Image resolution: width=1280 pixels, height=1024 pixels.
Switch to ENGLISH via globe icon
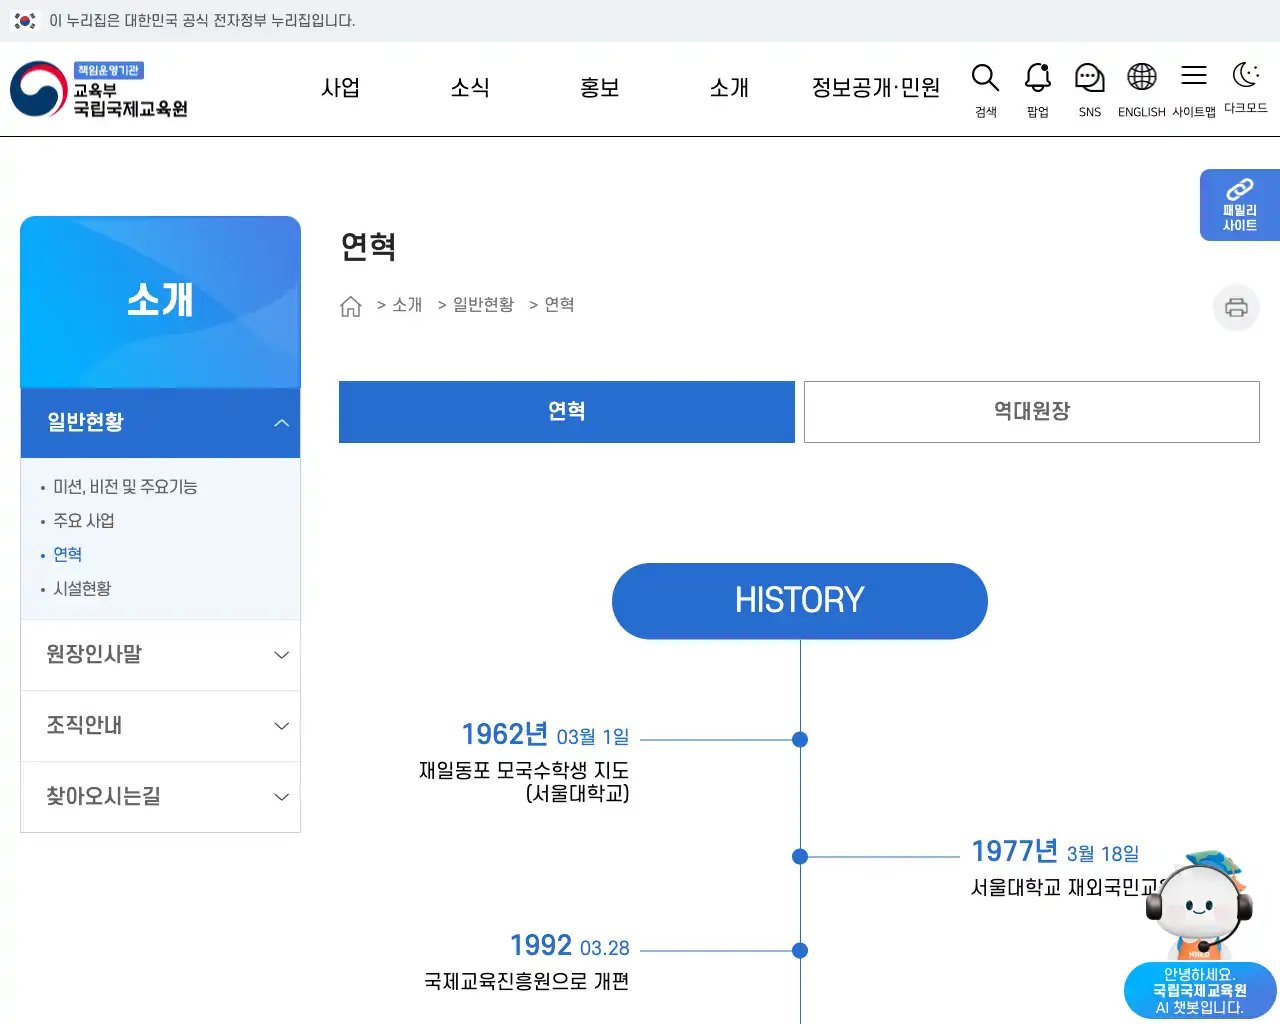coord(1142,78)
